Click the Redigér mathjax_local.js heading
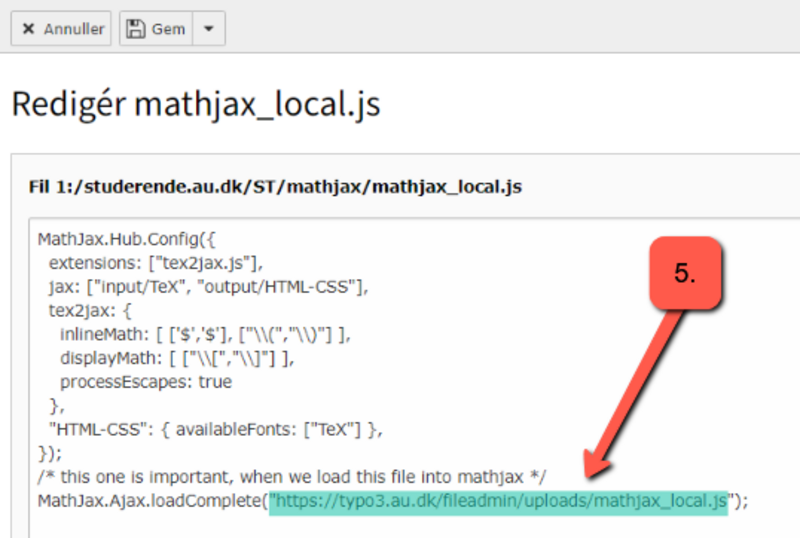This screenshot has width=800, height=538. (x=196, y=104)
